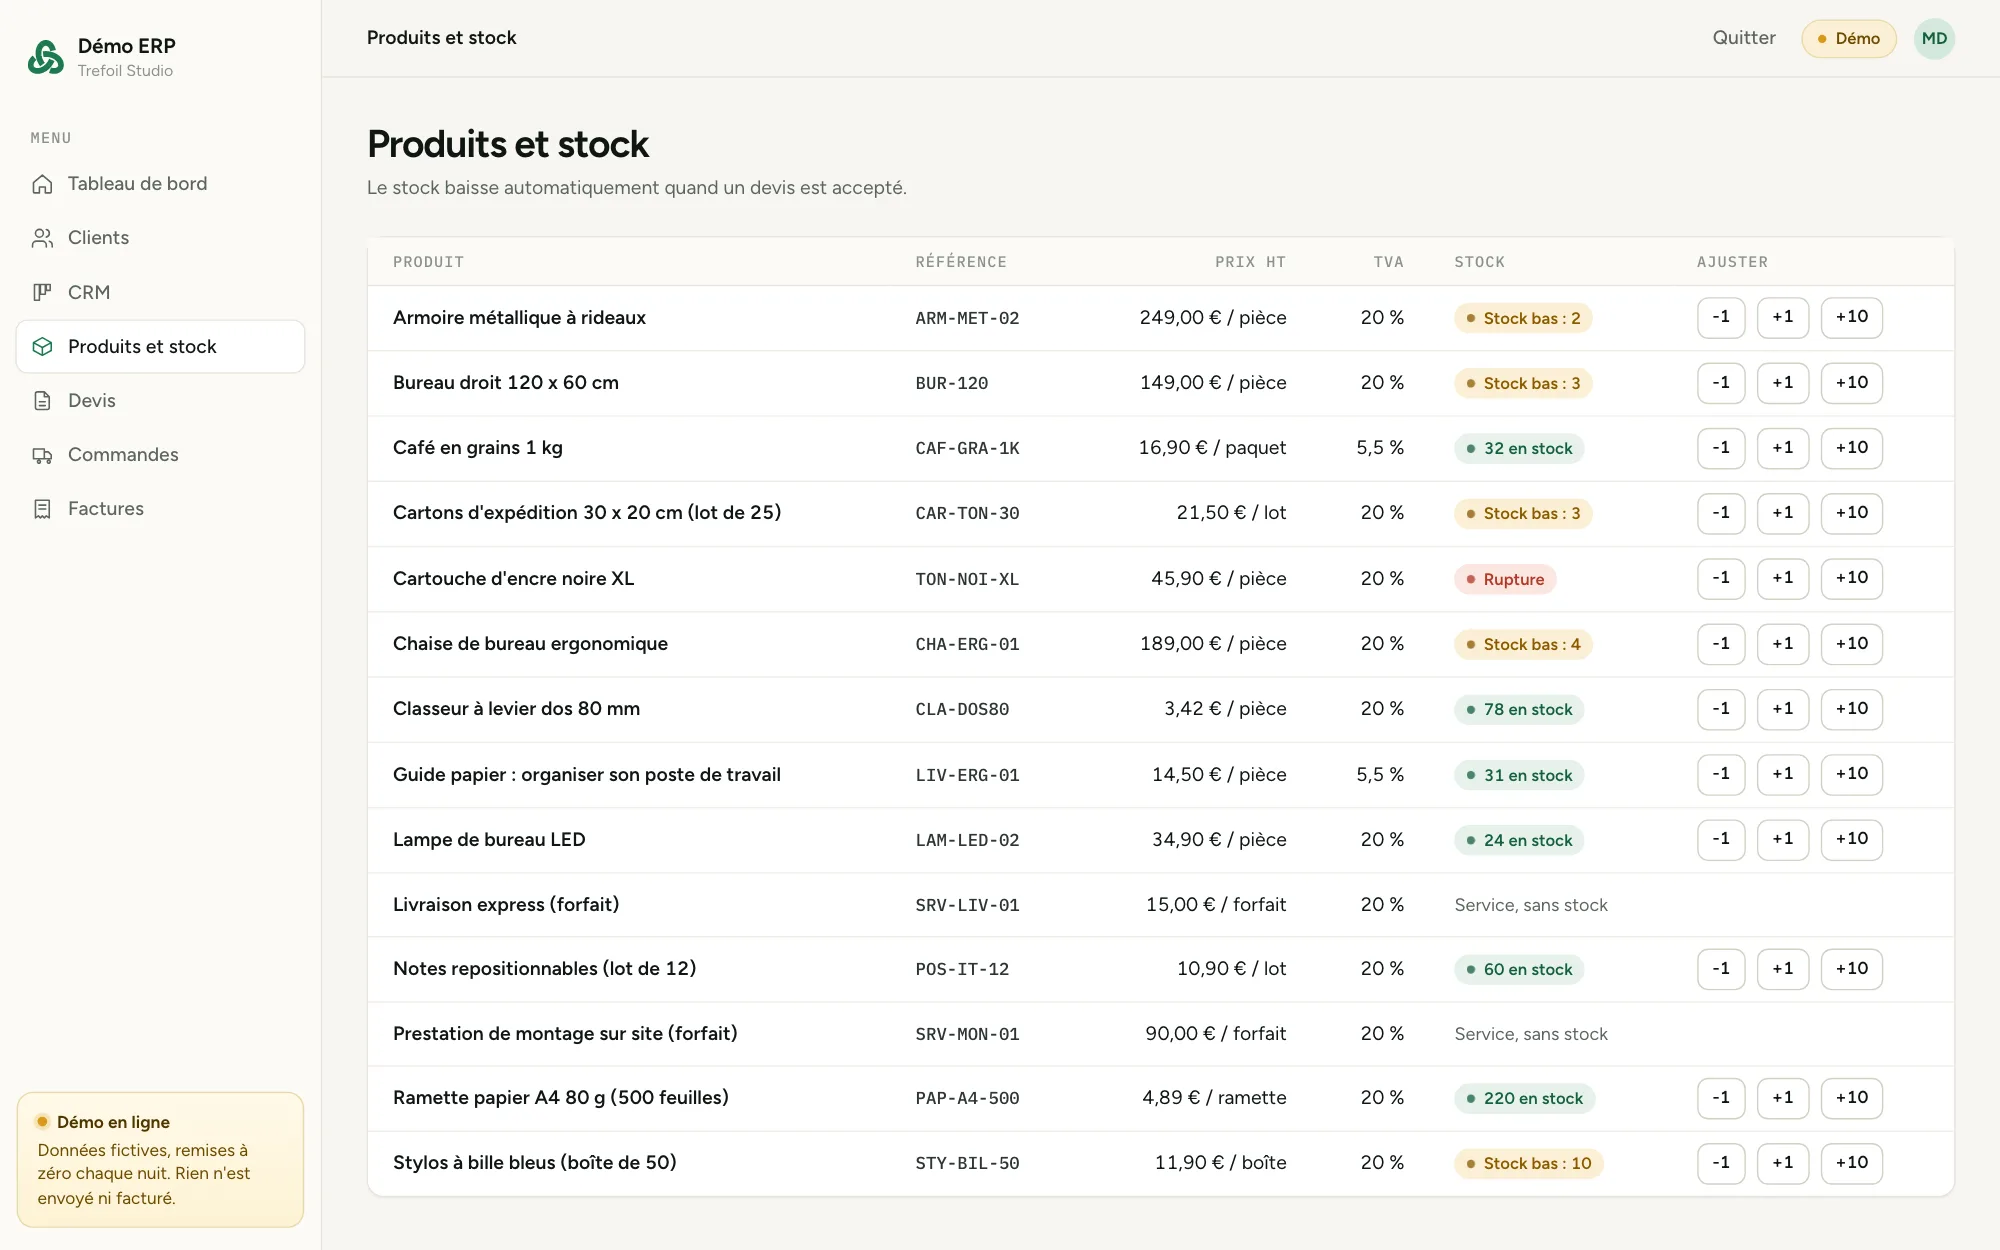Click reference ARM-MET-02
2000x1250 pixels.
967,318
